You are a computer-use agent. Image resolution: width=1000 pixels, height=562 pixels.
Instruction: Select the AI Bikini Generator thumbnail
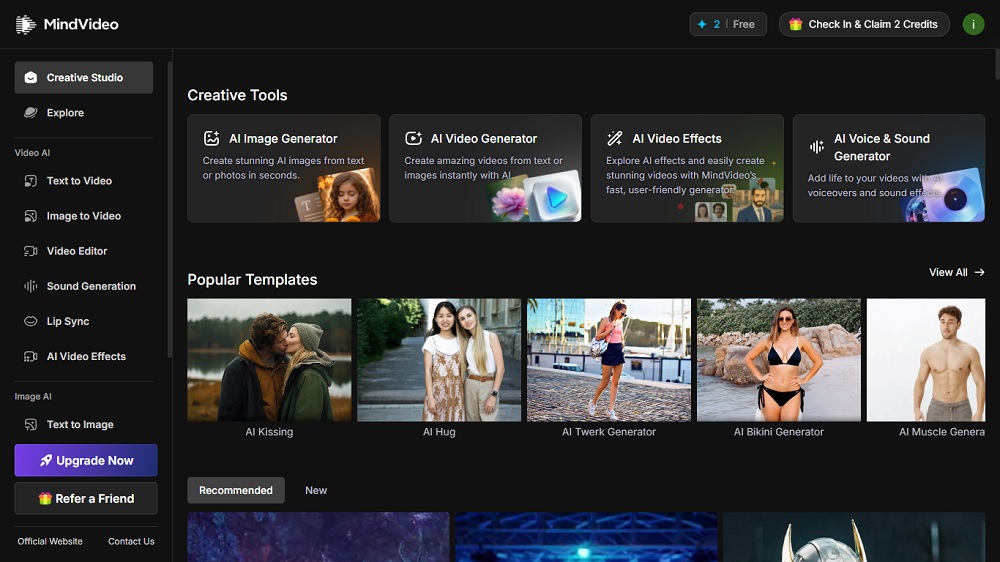click(x=779, y=360)
